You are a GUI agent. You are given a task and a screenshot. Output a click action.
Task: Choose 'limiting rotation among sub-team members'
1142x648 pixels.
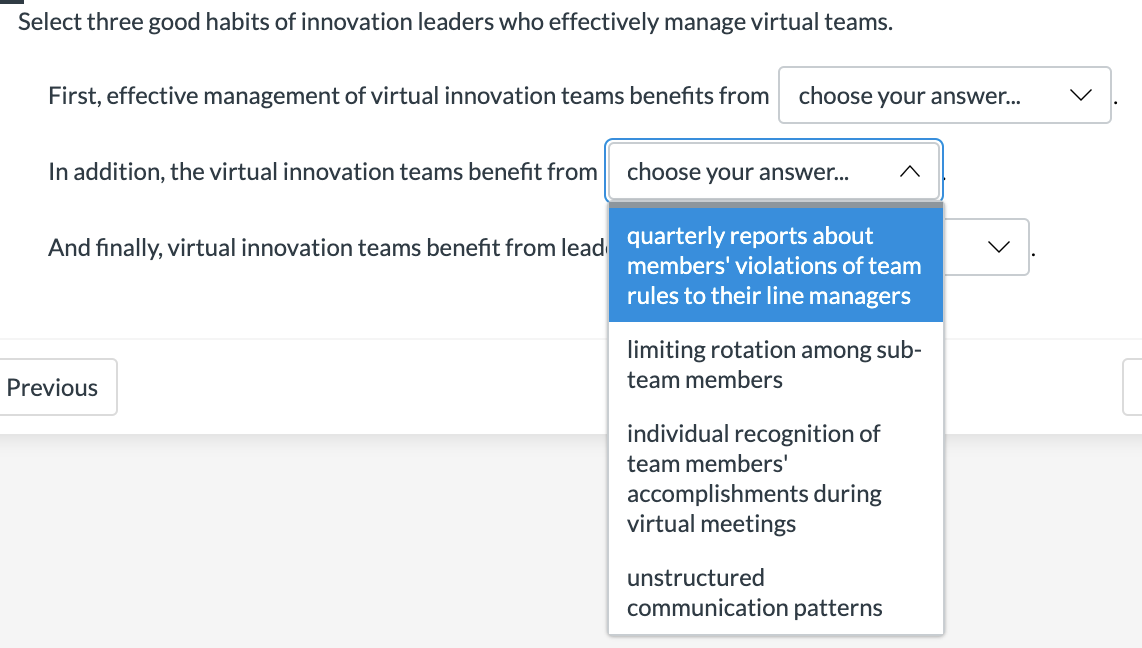coord(774,364)
